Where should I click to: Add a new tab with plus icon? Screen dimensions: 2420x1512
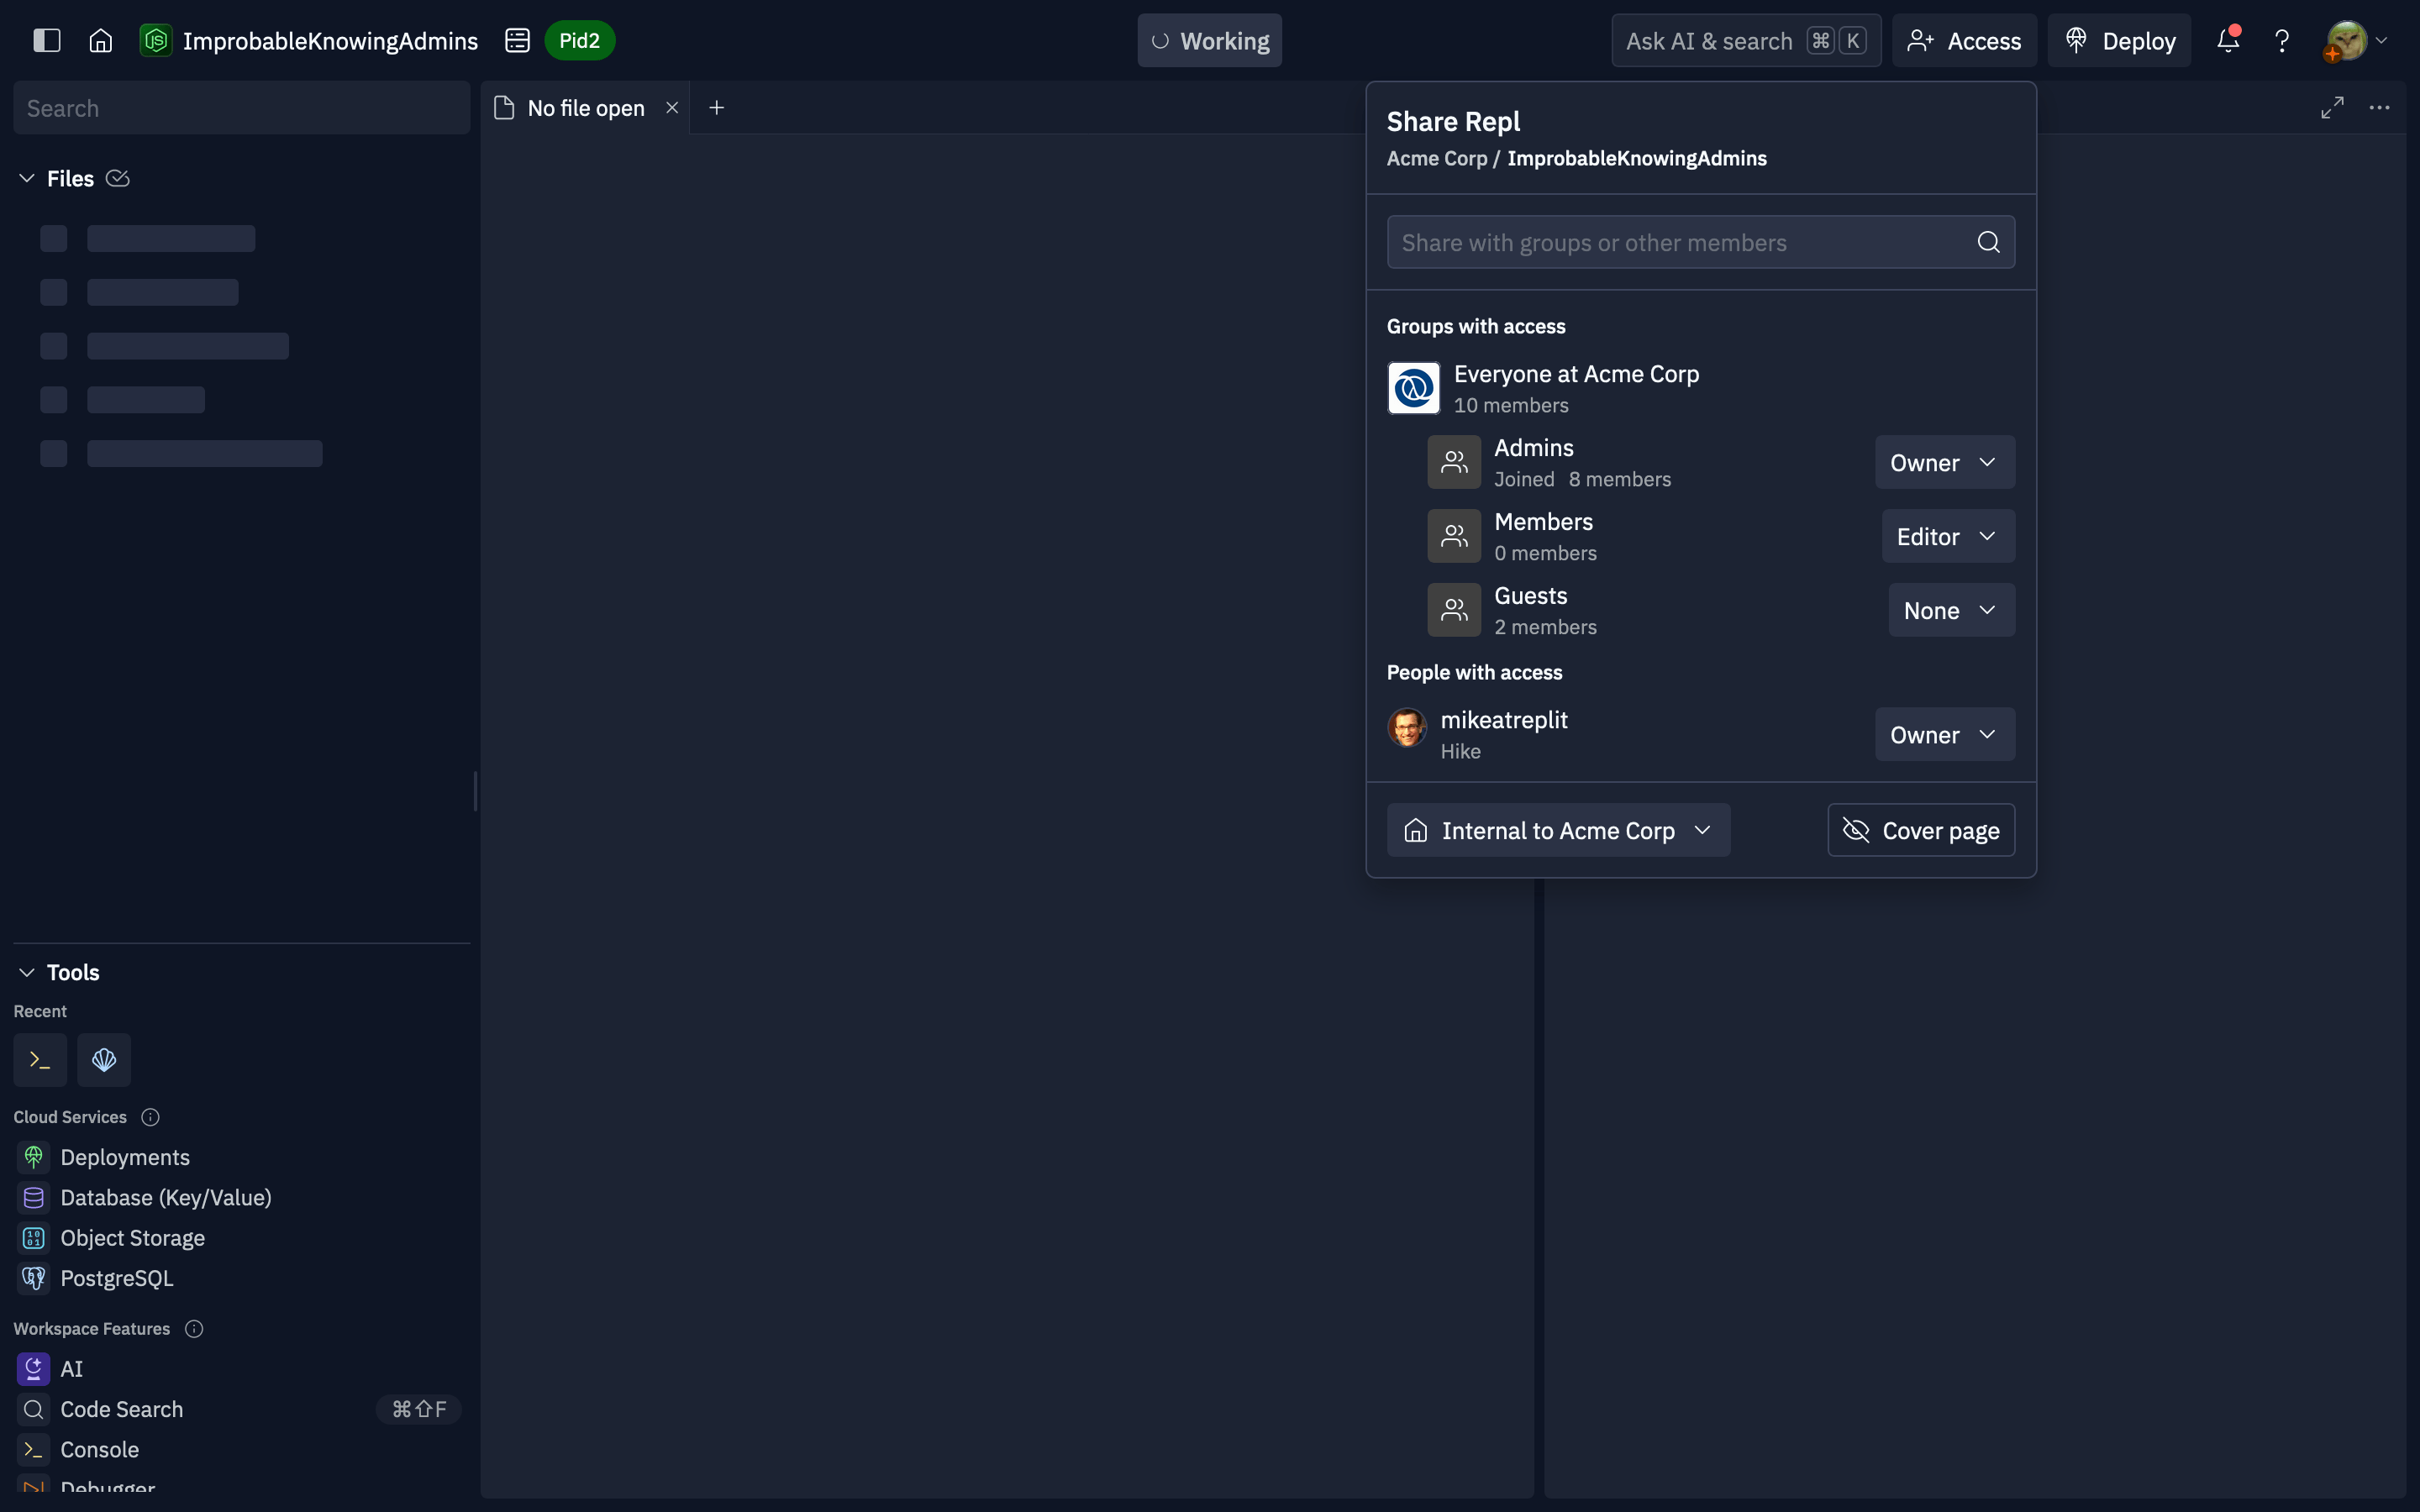point(716,108)
